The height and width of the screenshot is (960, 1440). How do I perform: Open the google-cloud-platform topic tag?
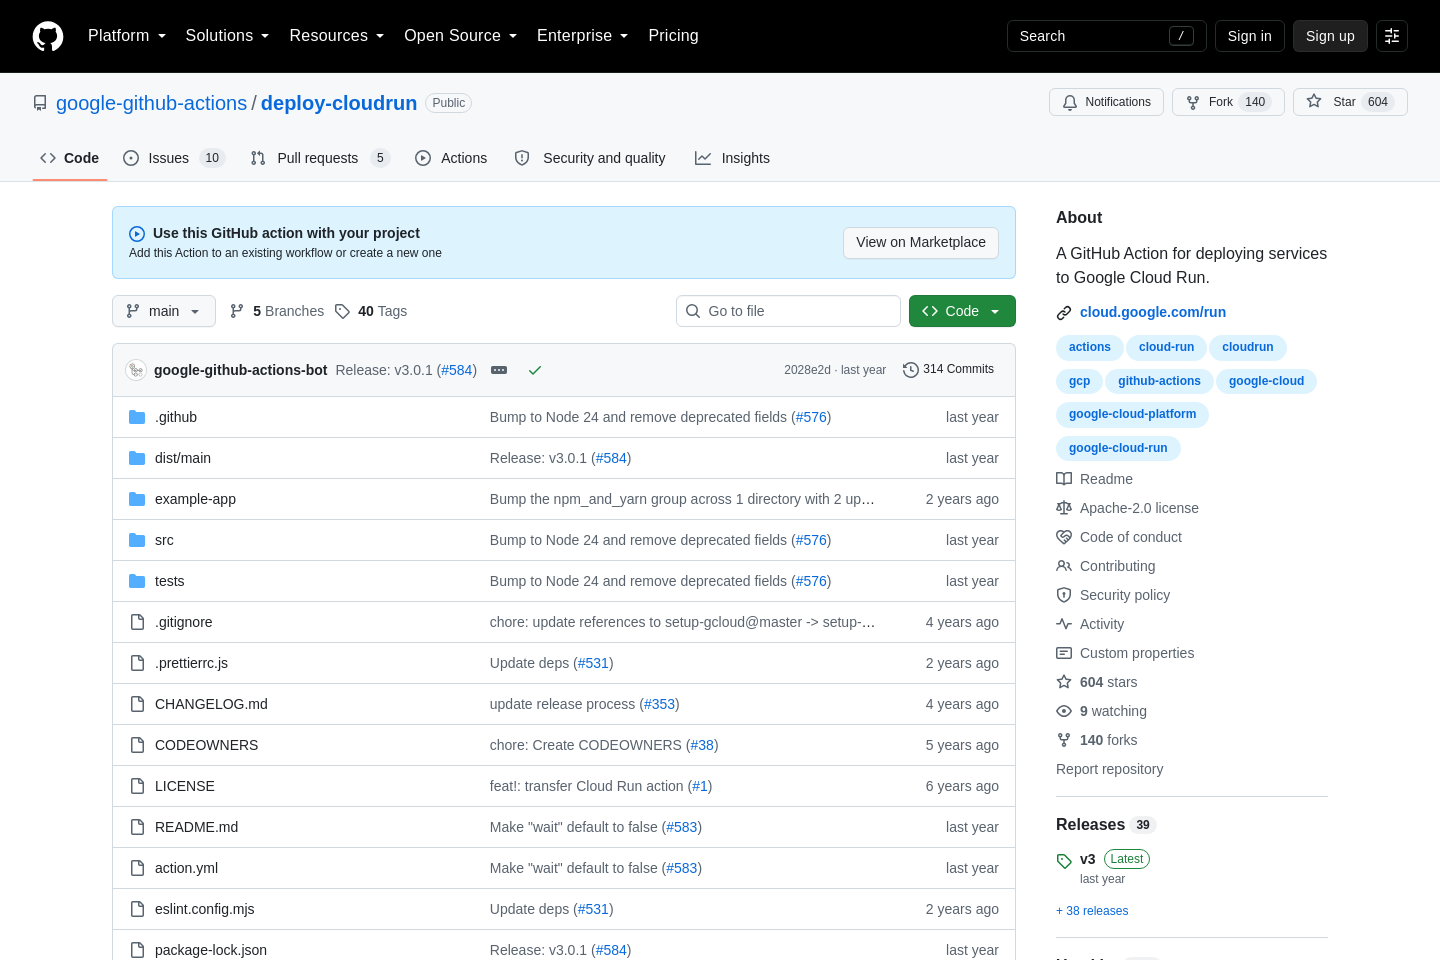1132,414
